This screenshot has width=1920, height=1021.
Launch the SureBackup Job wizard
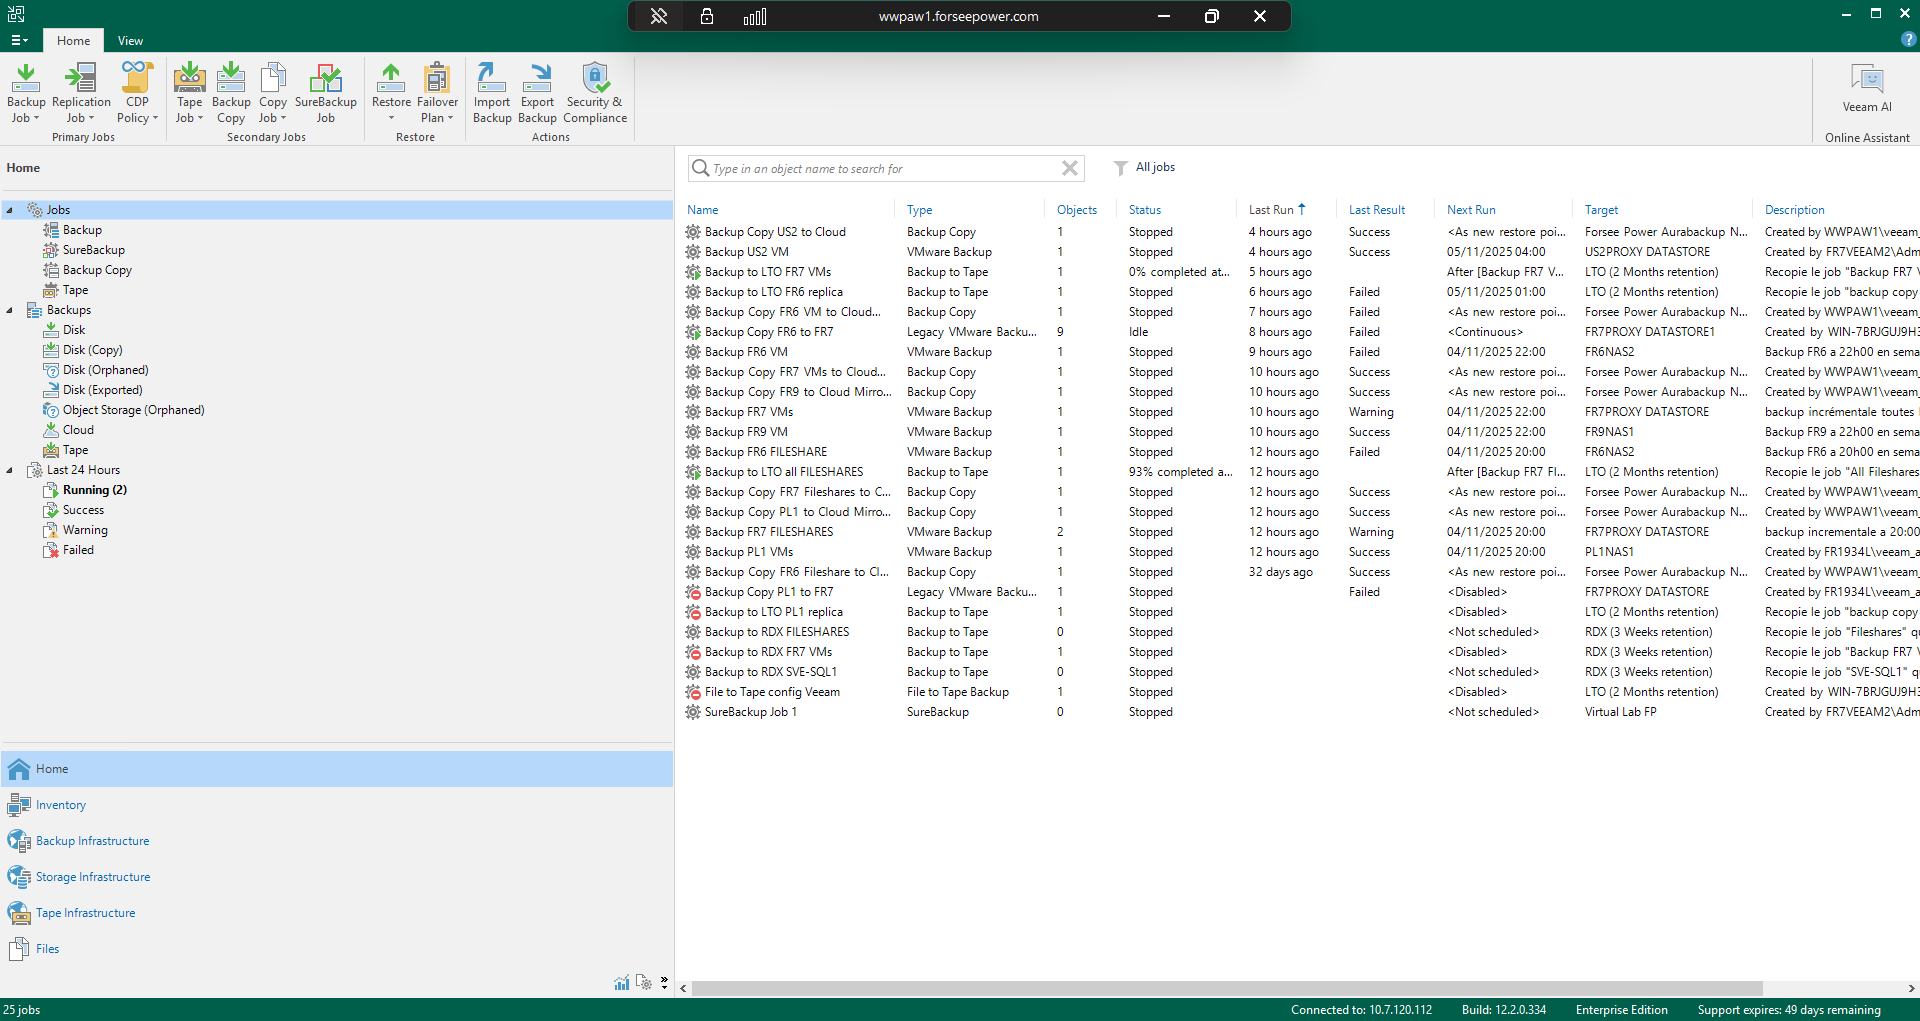(325, 90)
